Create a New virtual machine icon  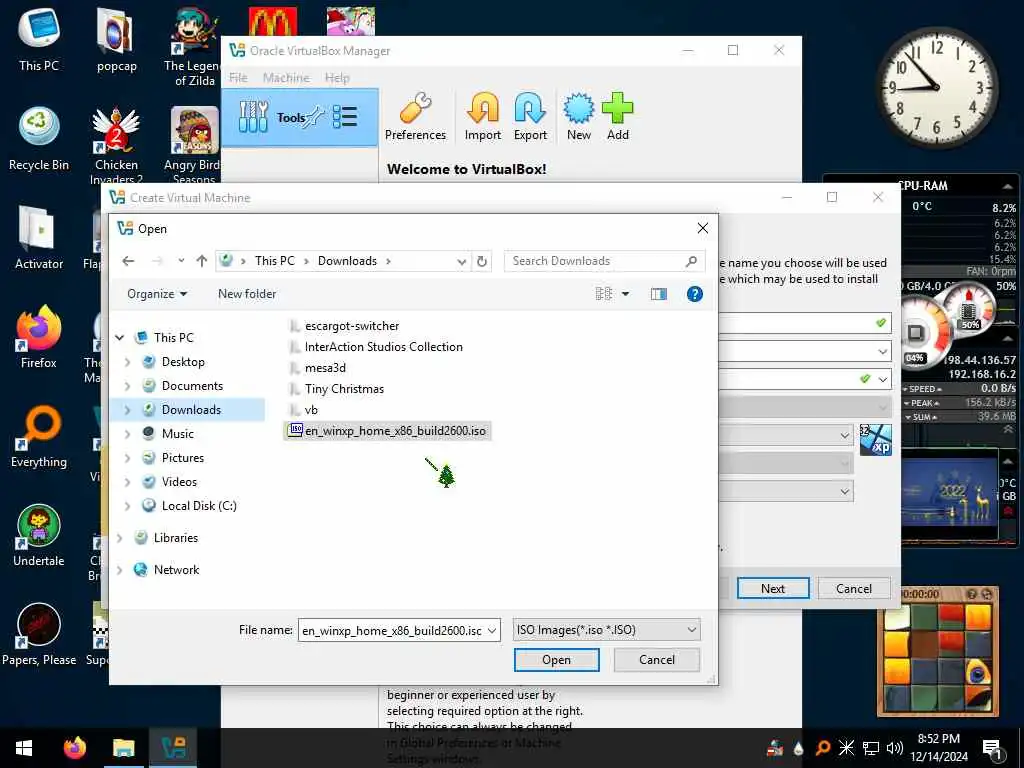pos(579,116)
